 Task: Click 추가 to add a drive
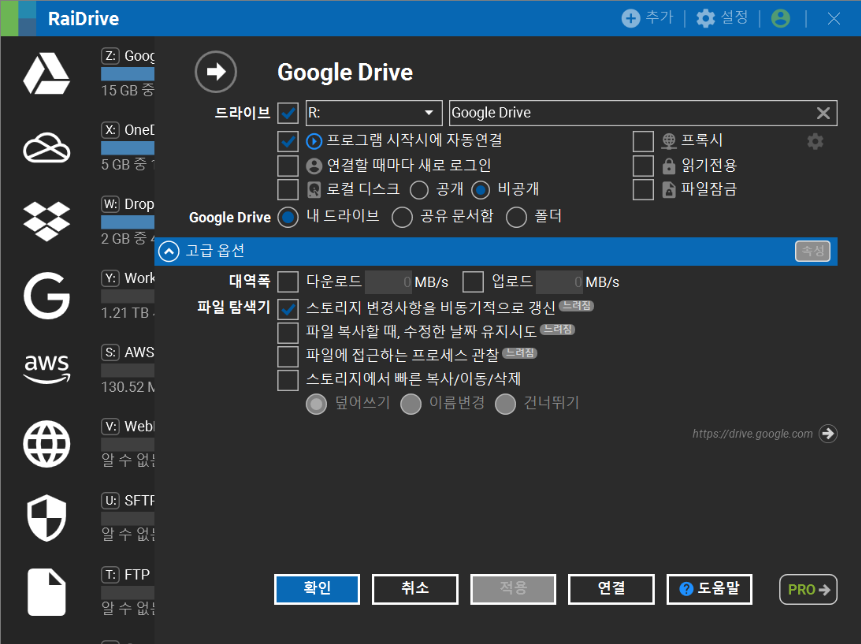pyautogui.click(x=647, y=18)
